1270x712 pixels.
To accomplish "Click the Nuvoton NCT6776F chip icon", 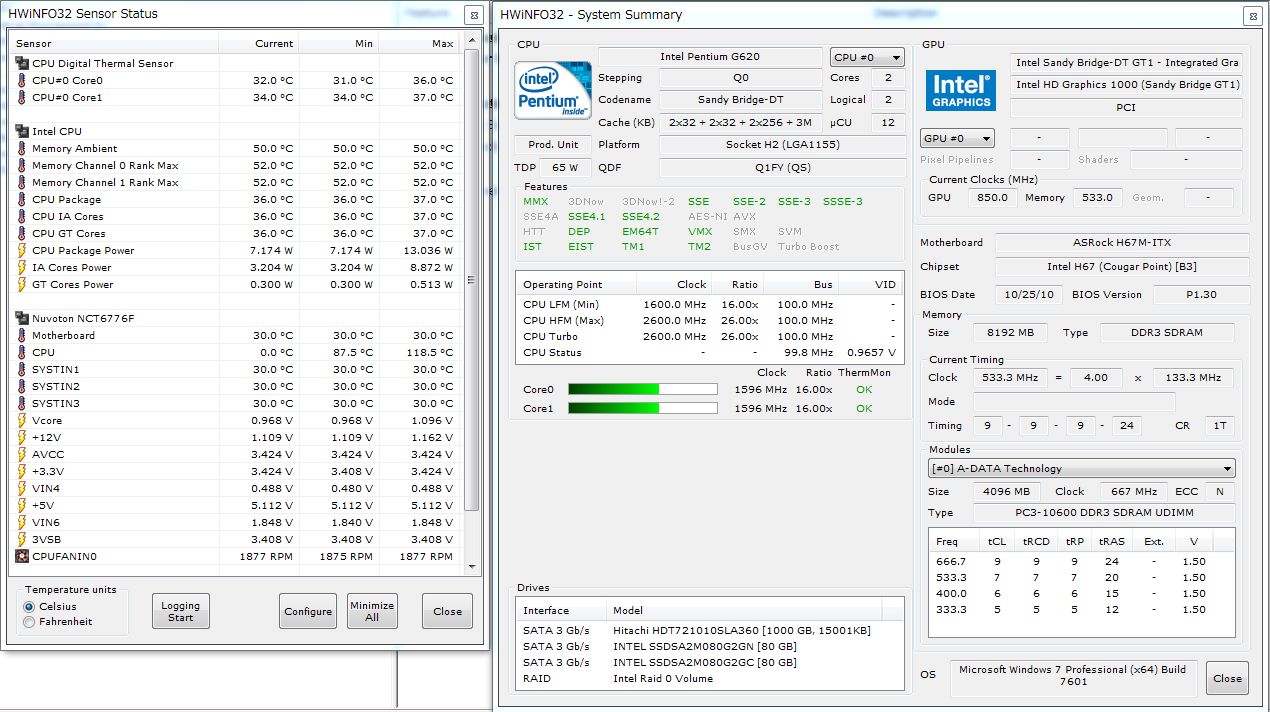I will [22, 318].
